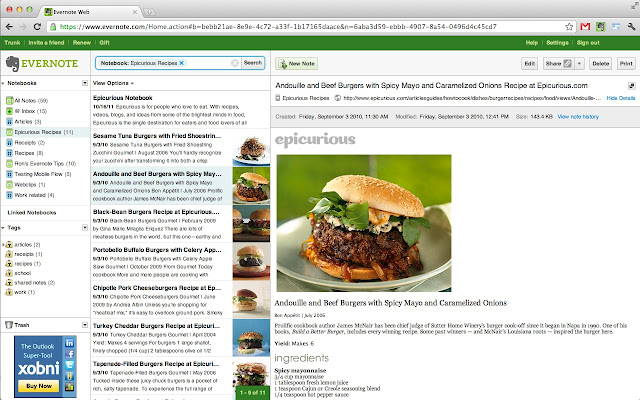Open the Turkey Cheddar Burgers note thumbnail
Screen dimensions: 640x400
coord(251,337)
